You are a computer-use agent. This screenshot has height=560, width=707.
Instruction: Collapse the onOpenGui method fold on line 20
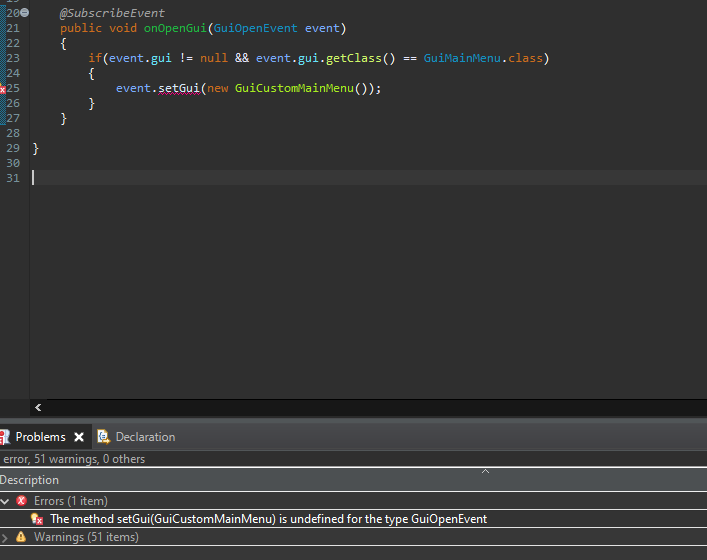25,13
